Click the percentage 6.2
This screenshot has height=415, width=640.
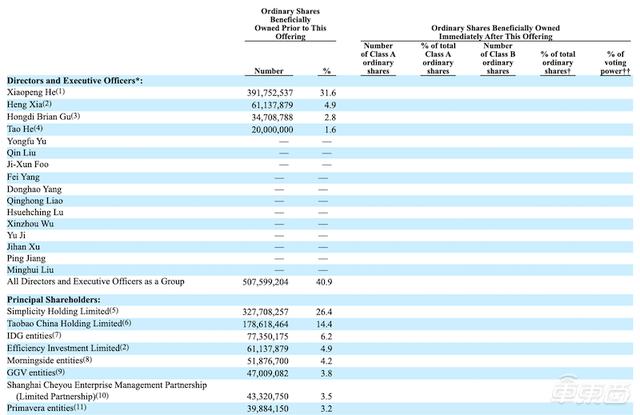pyautogui.click(x=326, y=337)
